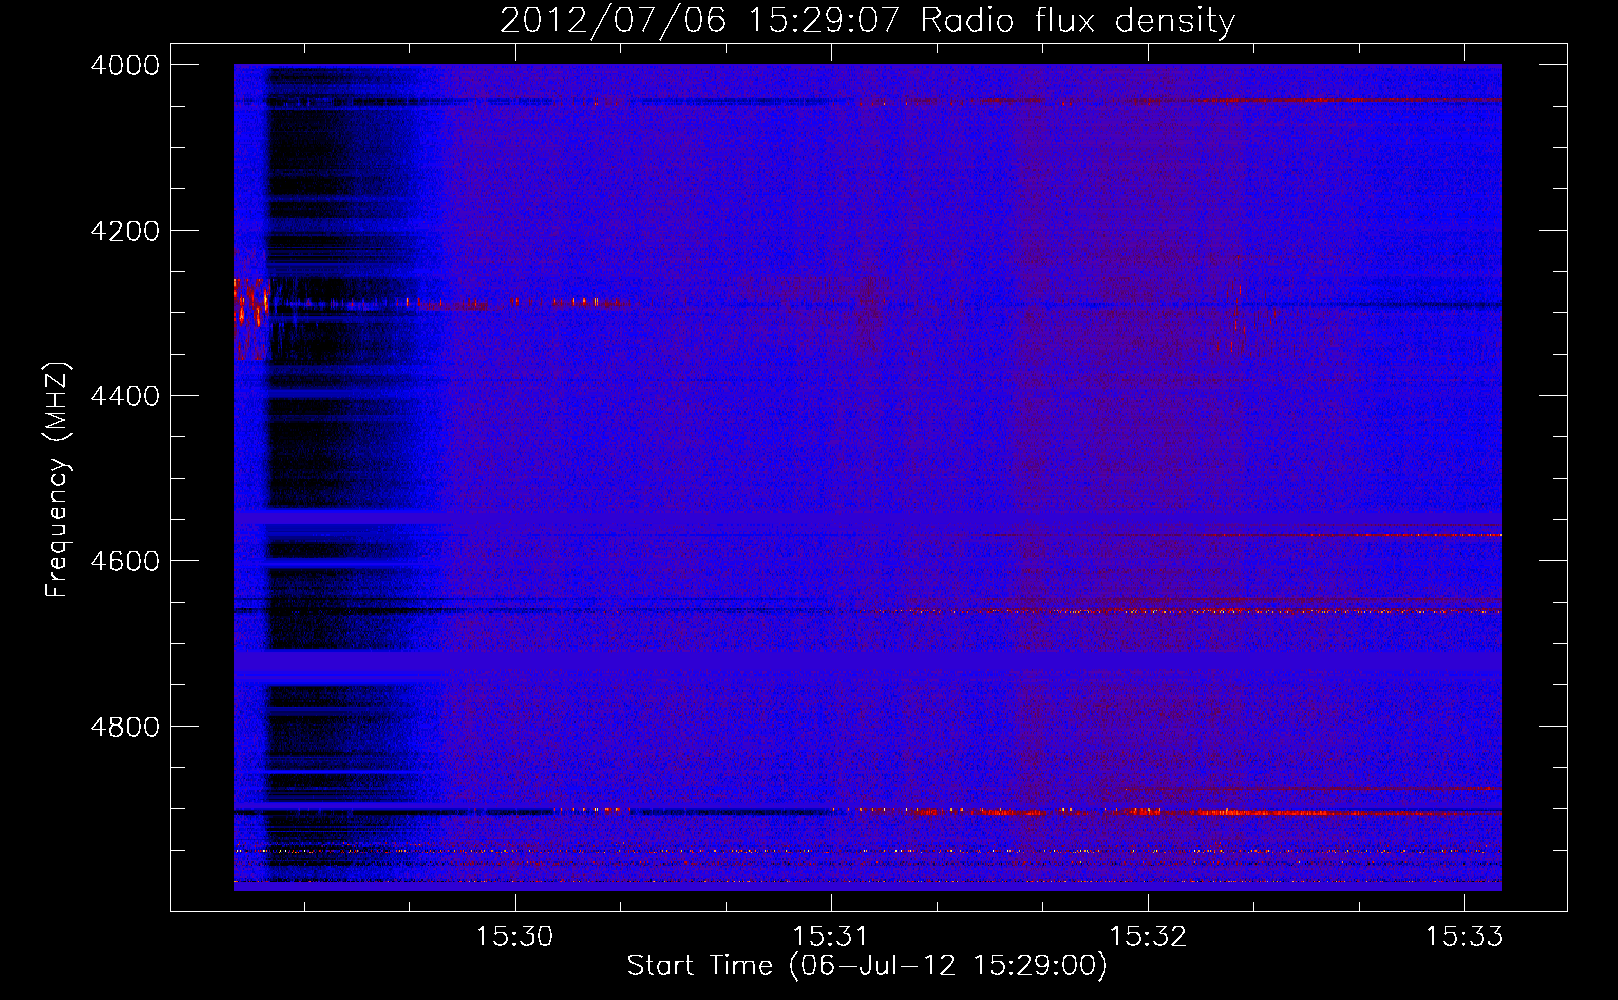This screenshot has width=1618, height=1000.
Task: Select the 4600 frequency tick label
Action: [x=124, y=561]
